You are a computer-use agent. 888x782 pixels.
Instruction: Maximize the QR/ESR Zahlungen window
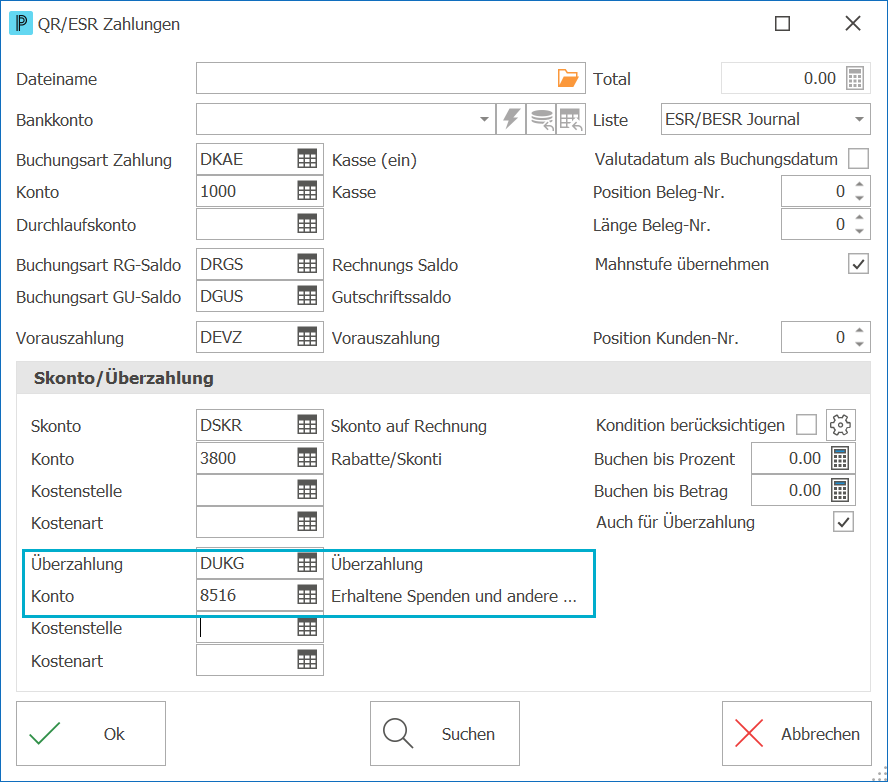[x=782, y=24]
